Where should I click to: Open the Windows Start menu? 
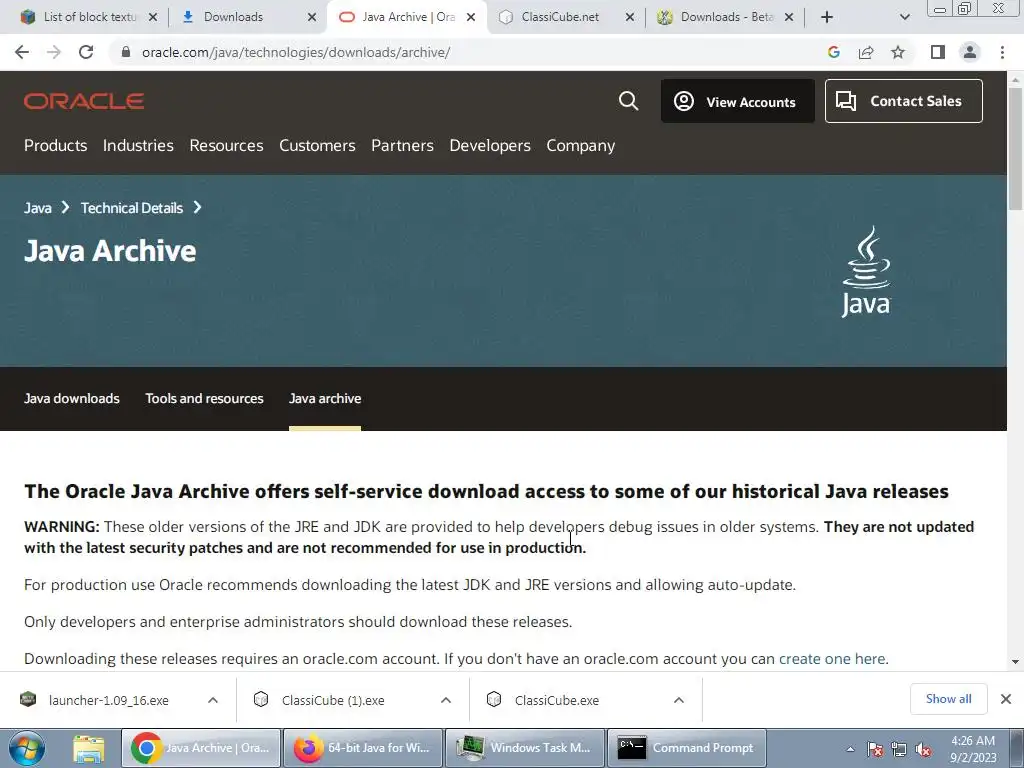(x=27, y=748)
